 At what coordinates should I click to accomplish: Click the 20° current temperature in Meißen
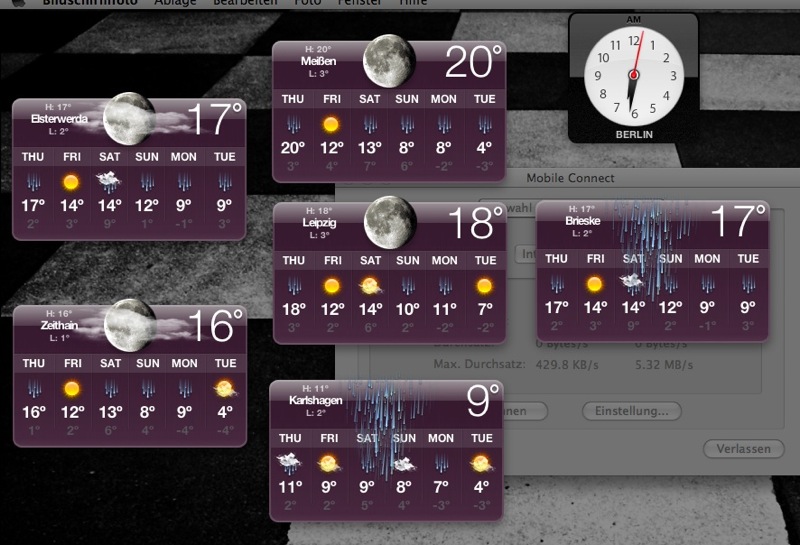[x=469, y=62]
